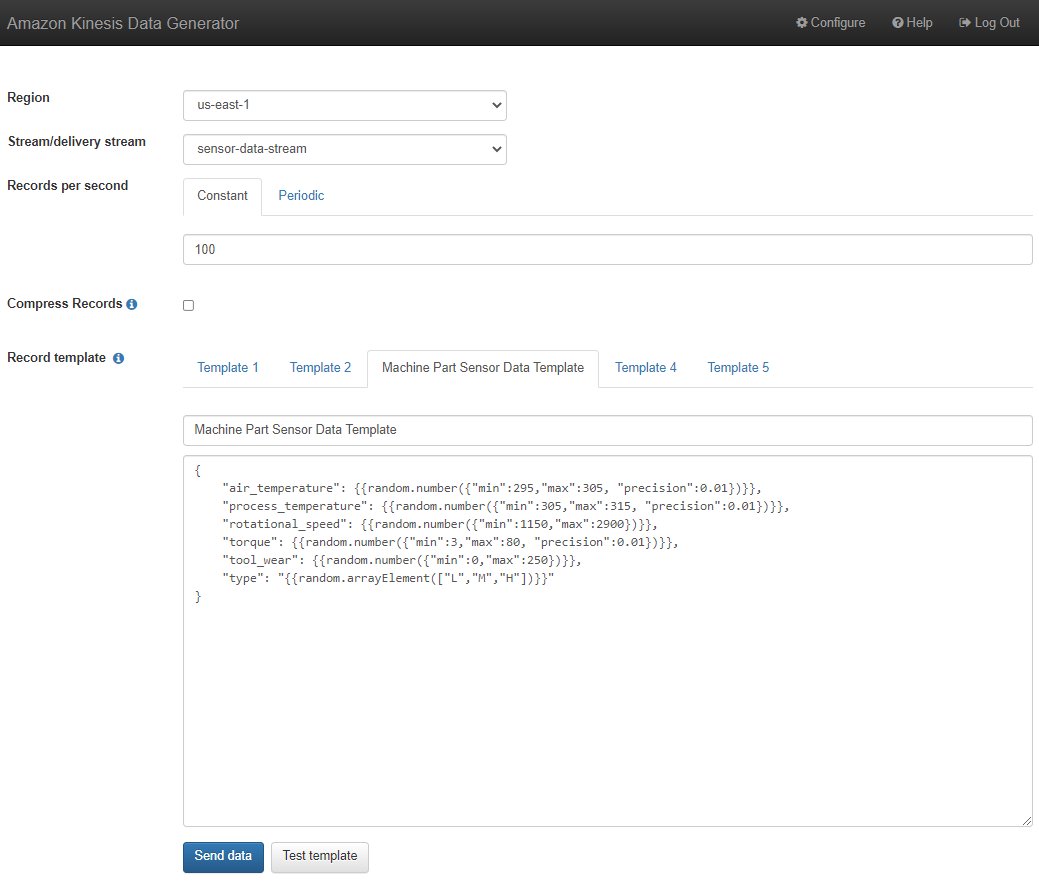Select Machine Part Sensor Data Template tab
This screenshot has width=1039, height=884.
(x=483, y=368)
